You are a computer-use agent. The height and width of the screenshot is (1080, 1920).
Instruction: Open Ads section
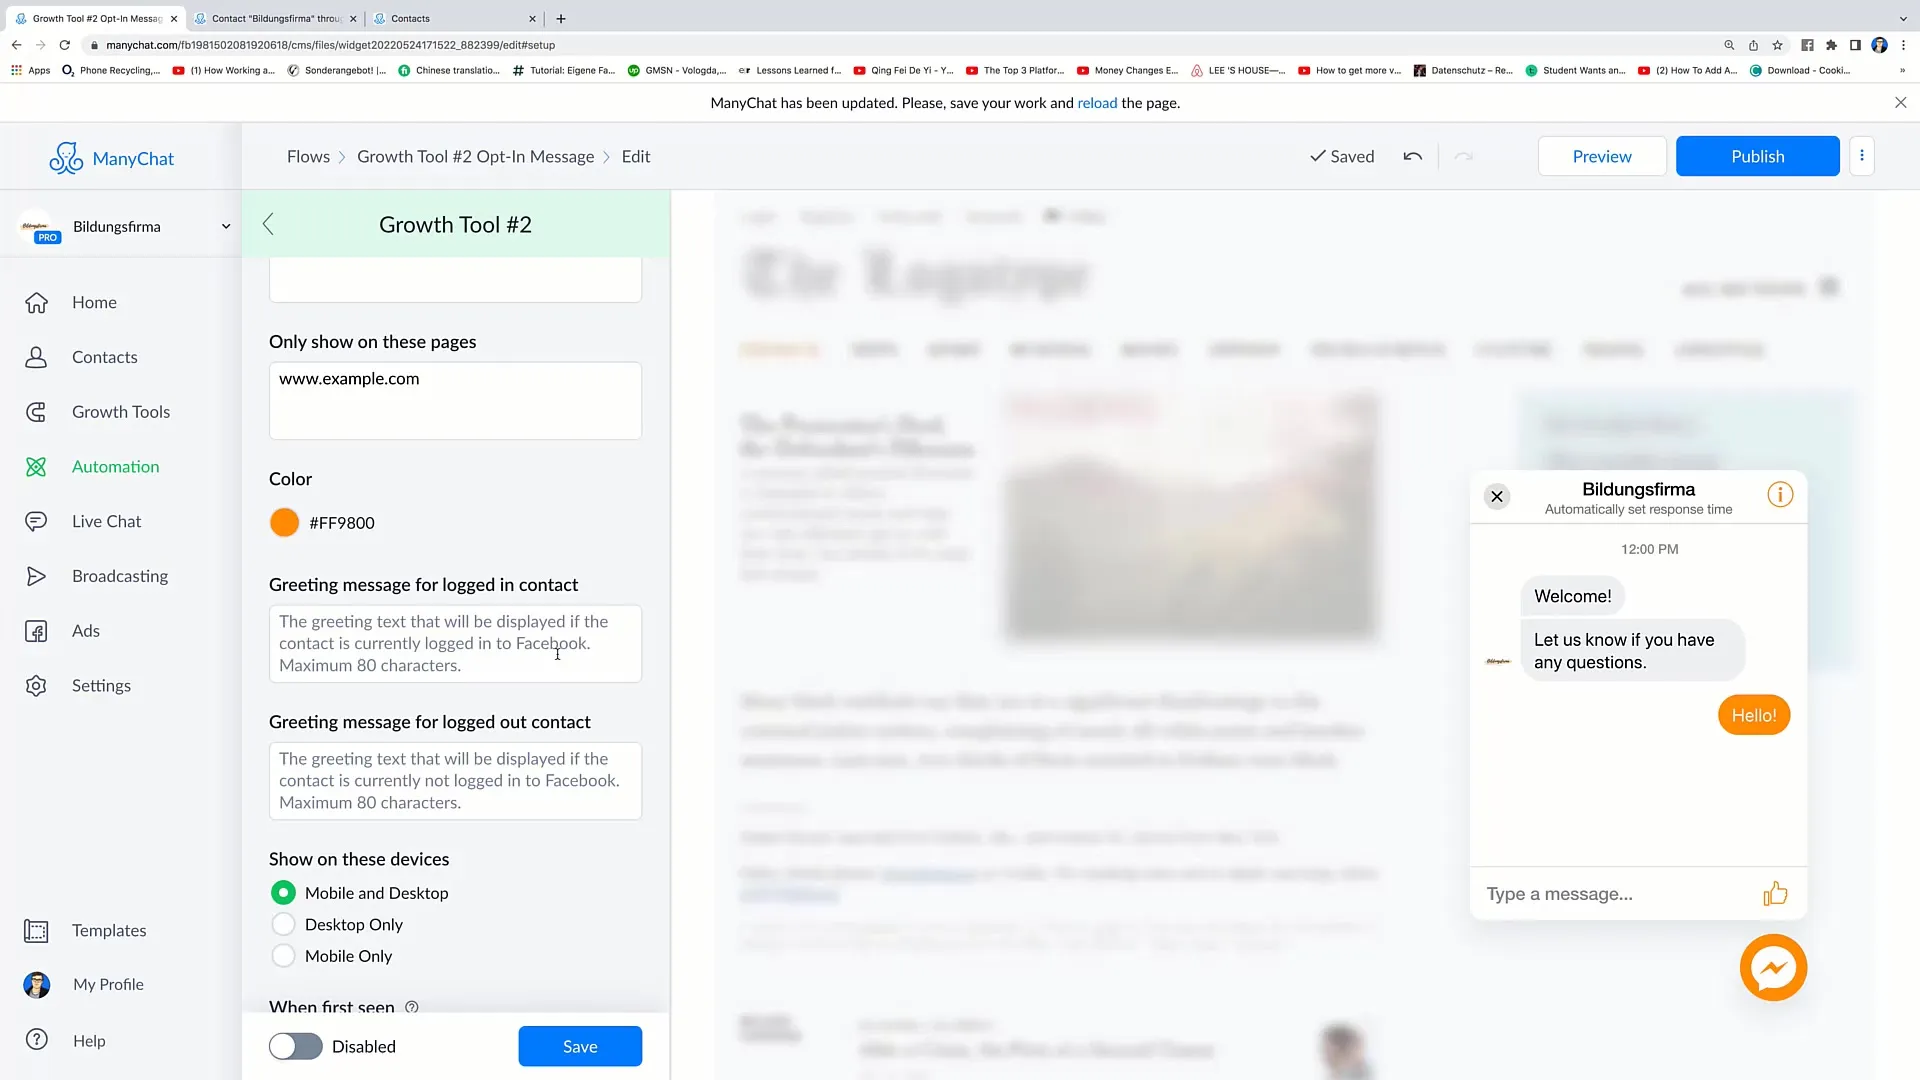[86, 630]
